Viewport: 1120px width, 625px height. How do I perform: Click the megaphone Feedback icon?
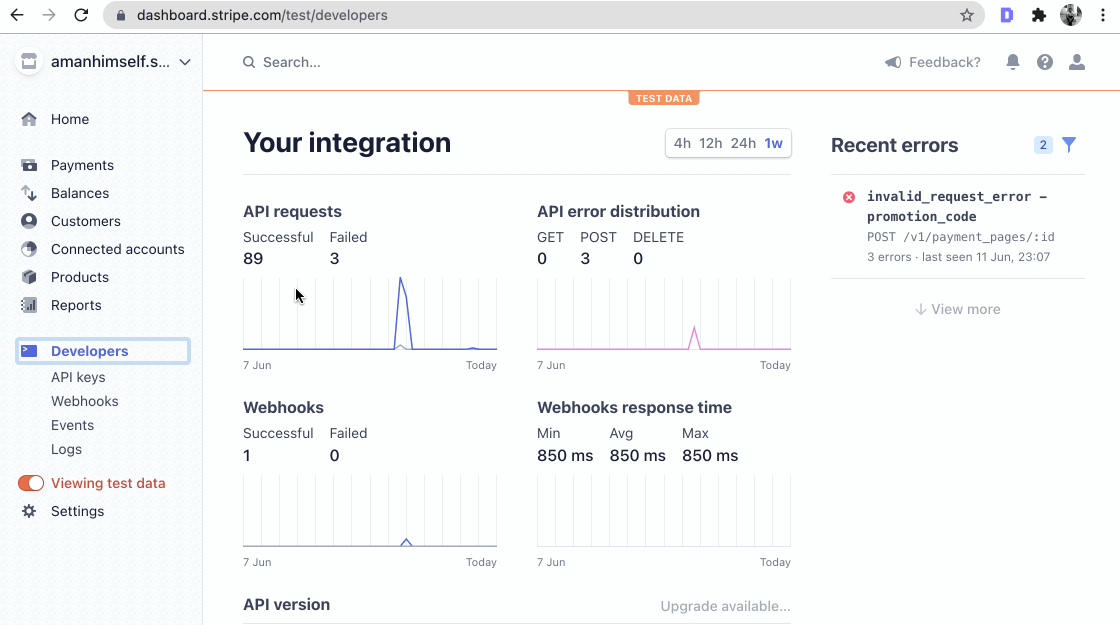pos(893,62)
